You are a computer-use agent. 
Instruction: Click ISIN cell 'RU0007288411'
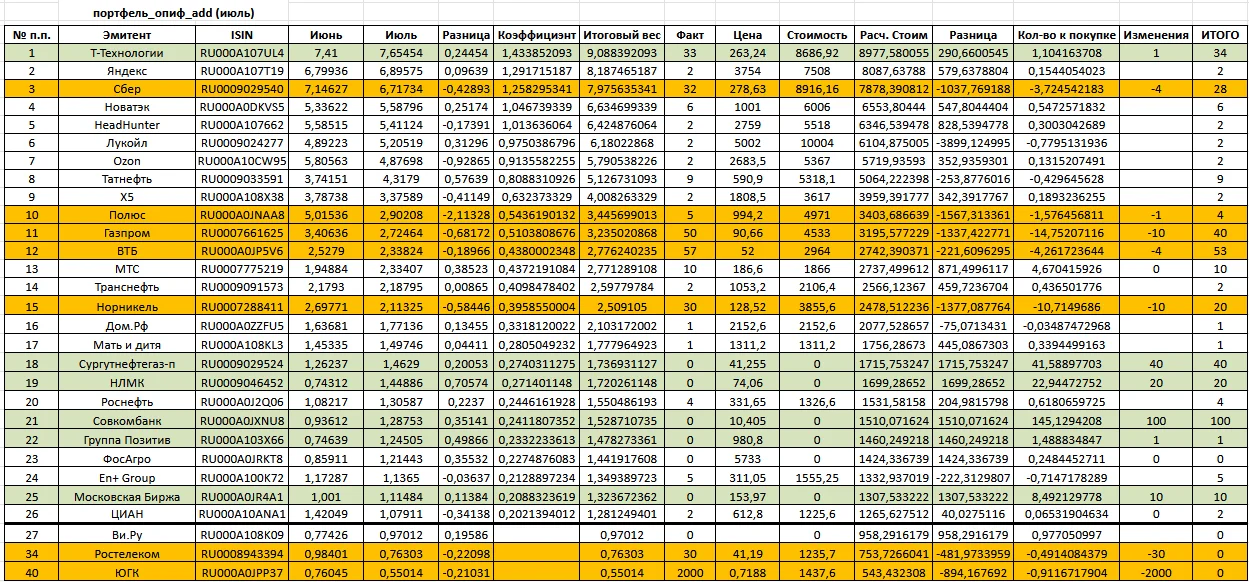(x=240, y=308)
